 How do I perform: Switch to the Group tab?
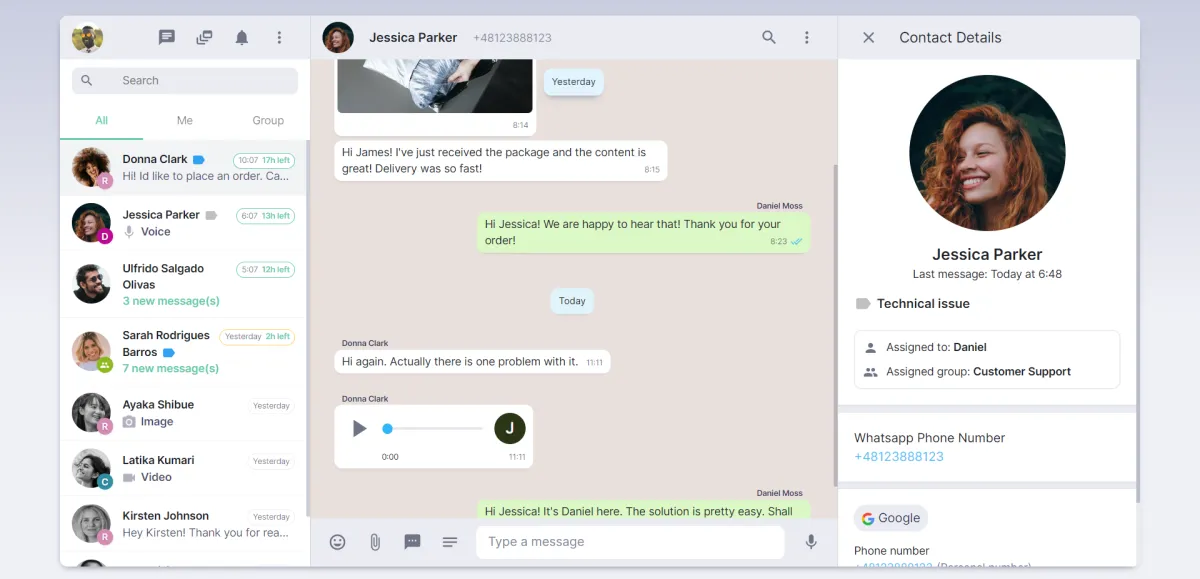268,120
